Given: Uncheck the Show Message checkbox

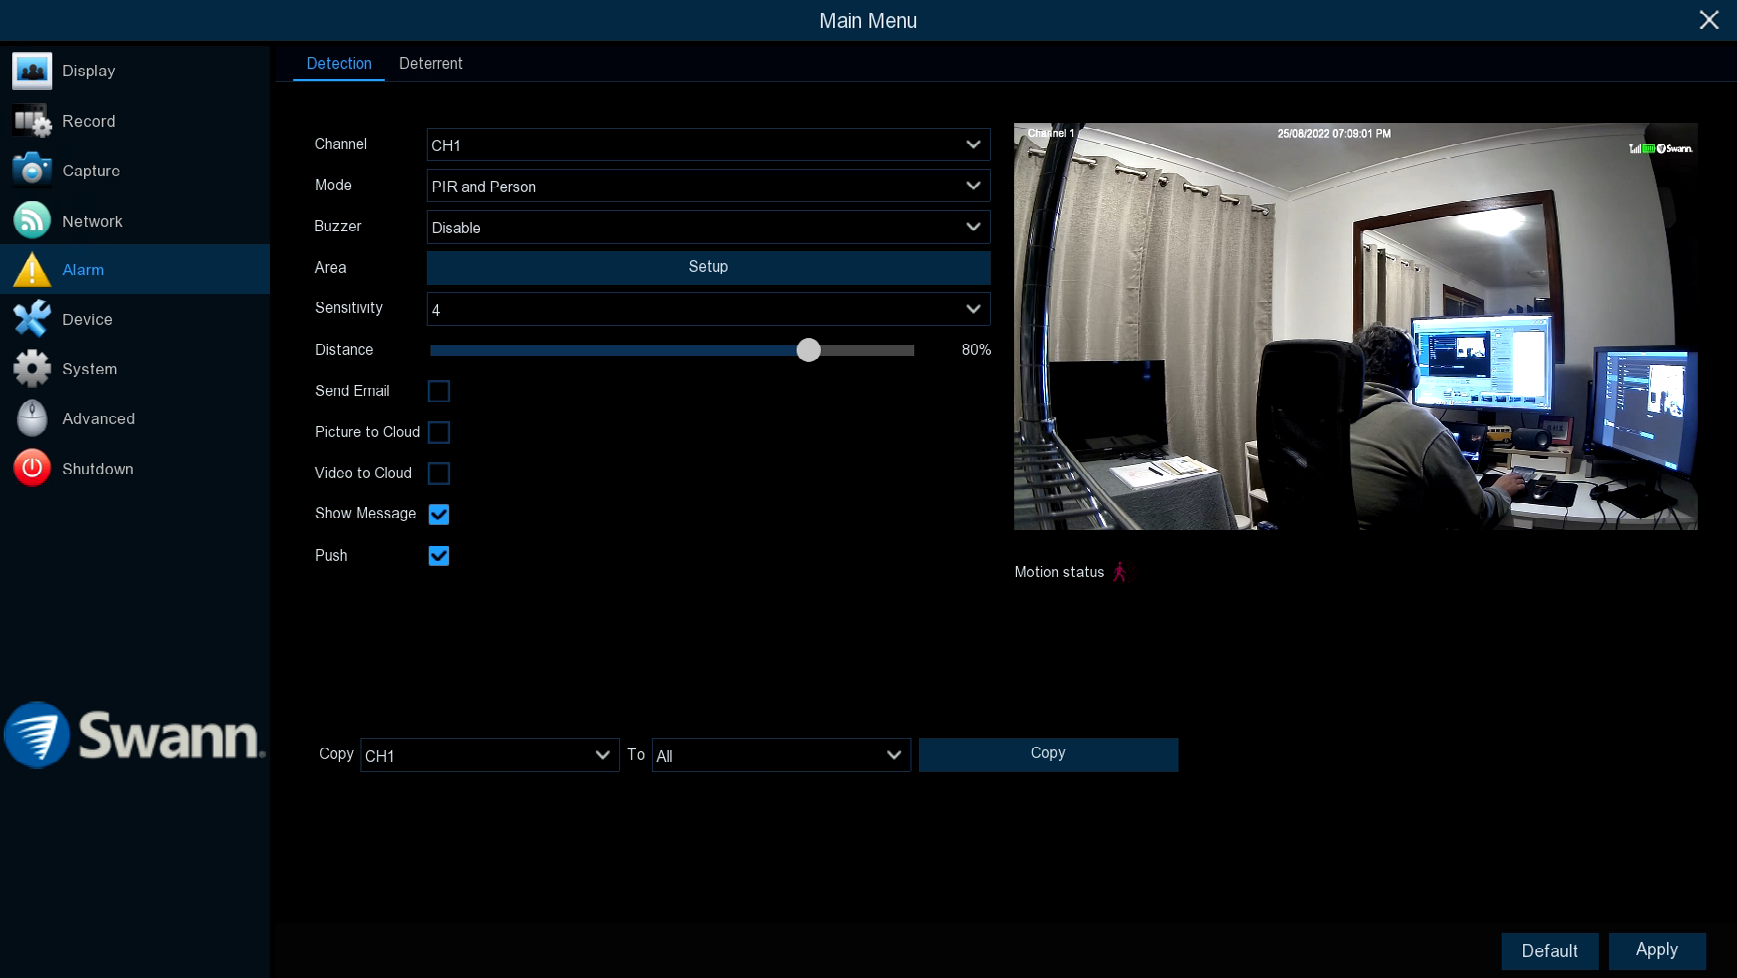Looking at the screenshot, I should click(x=439, y=514).
